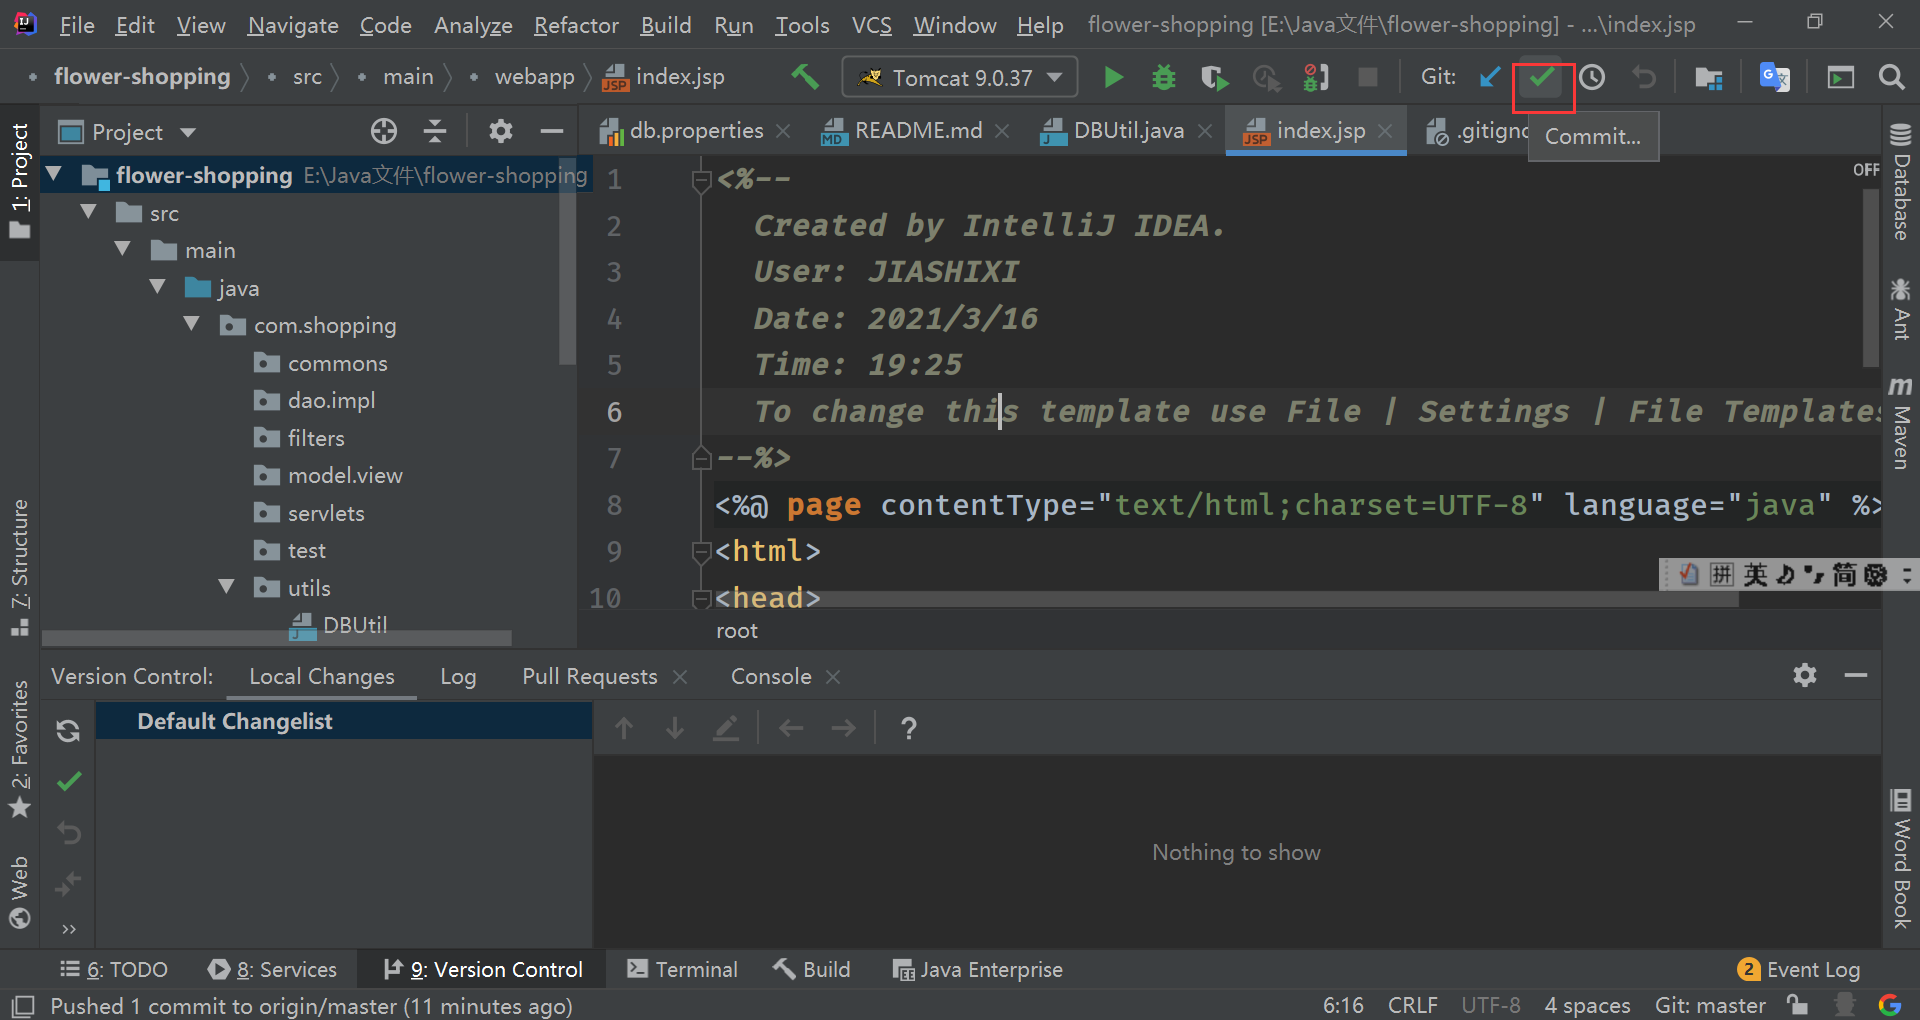Toggle the Favorites tool window button

(x=19, y=748)
